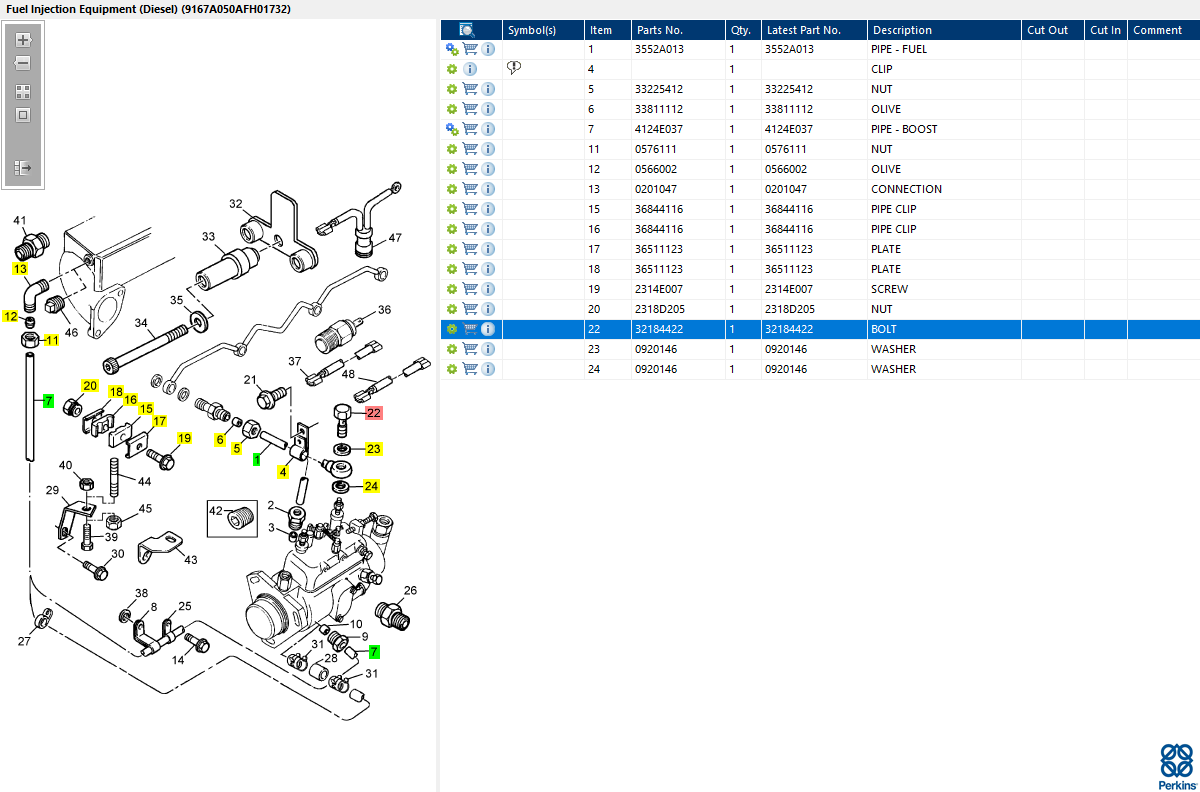This screenshot has height=792, width=1200.
Task: Click the four-squares grid view icon
Action: pyautogui.click(x=23, y=91)
